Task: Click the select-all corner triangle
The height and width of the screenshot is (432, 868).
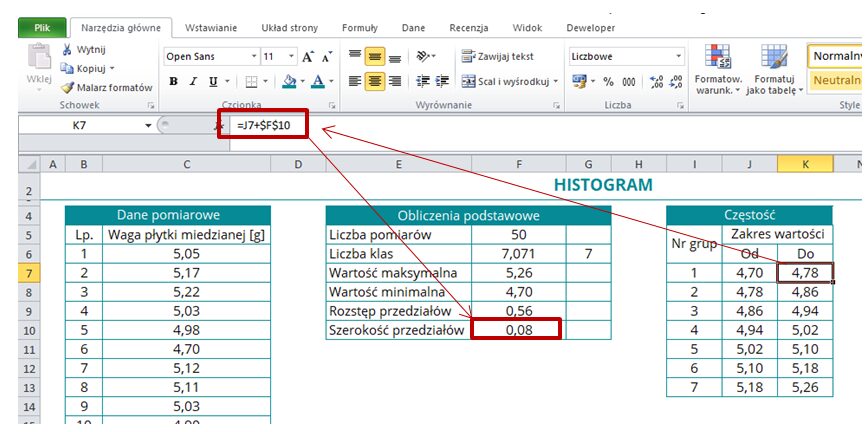Action: [x=32, y=164]
